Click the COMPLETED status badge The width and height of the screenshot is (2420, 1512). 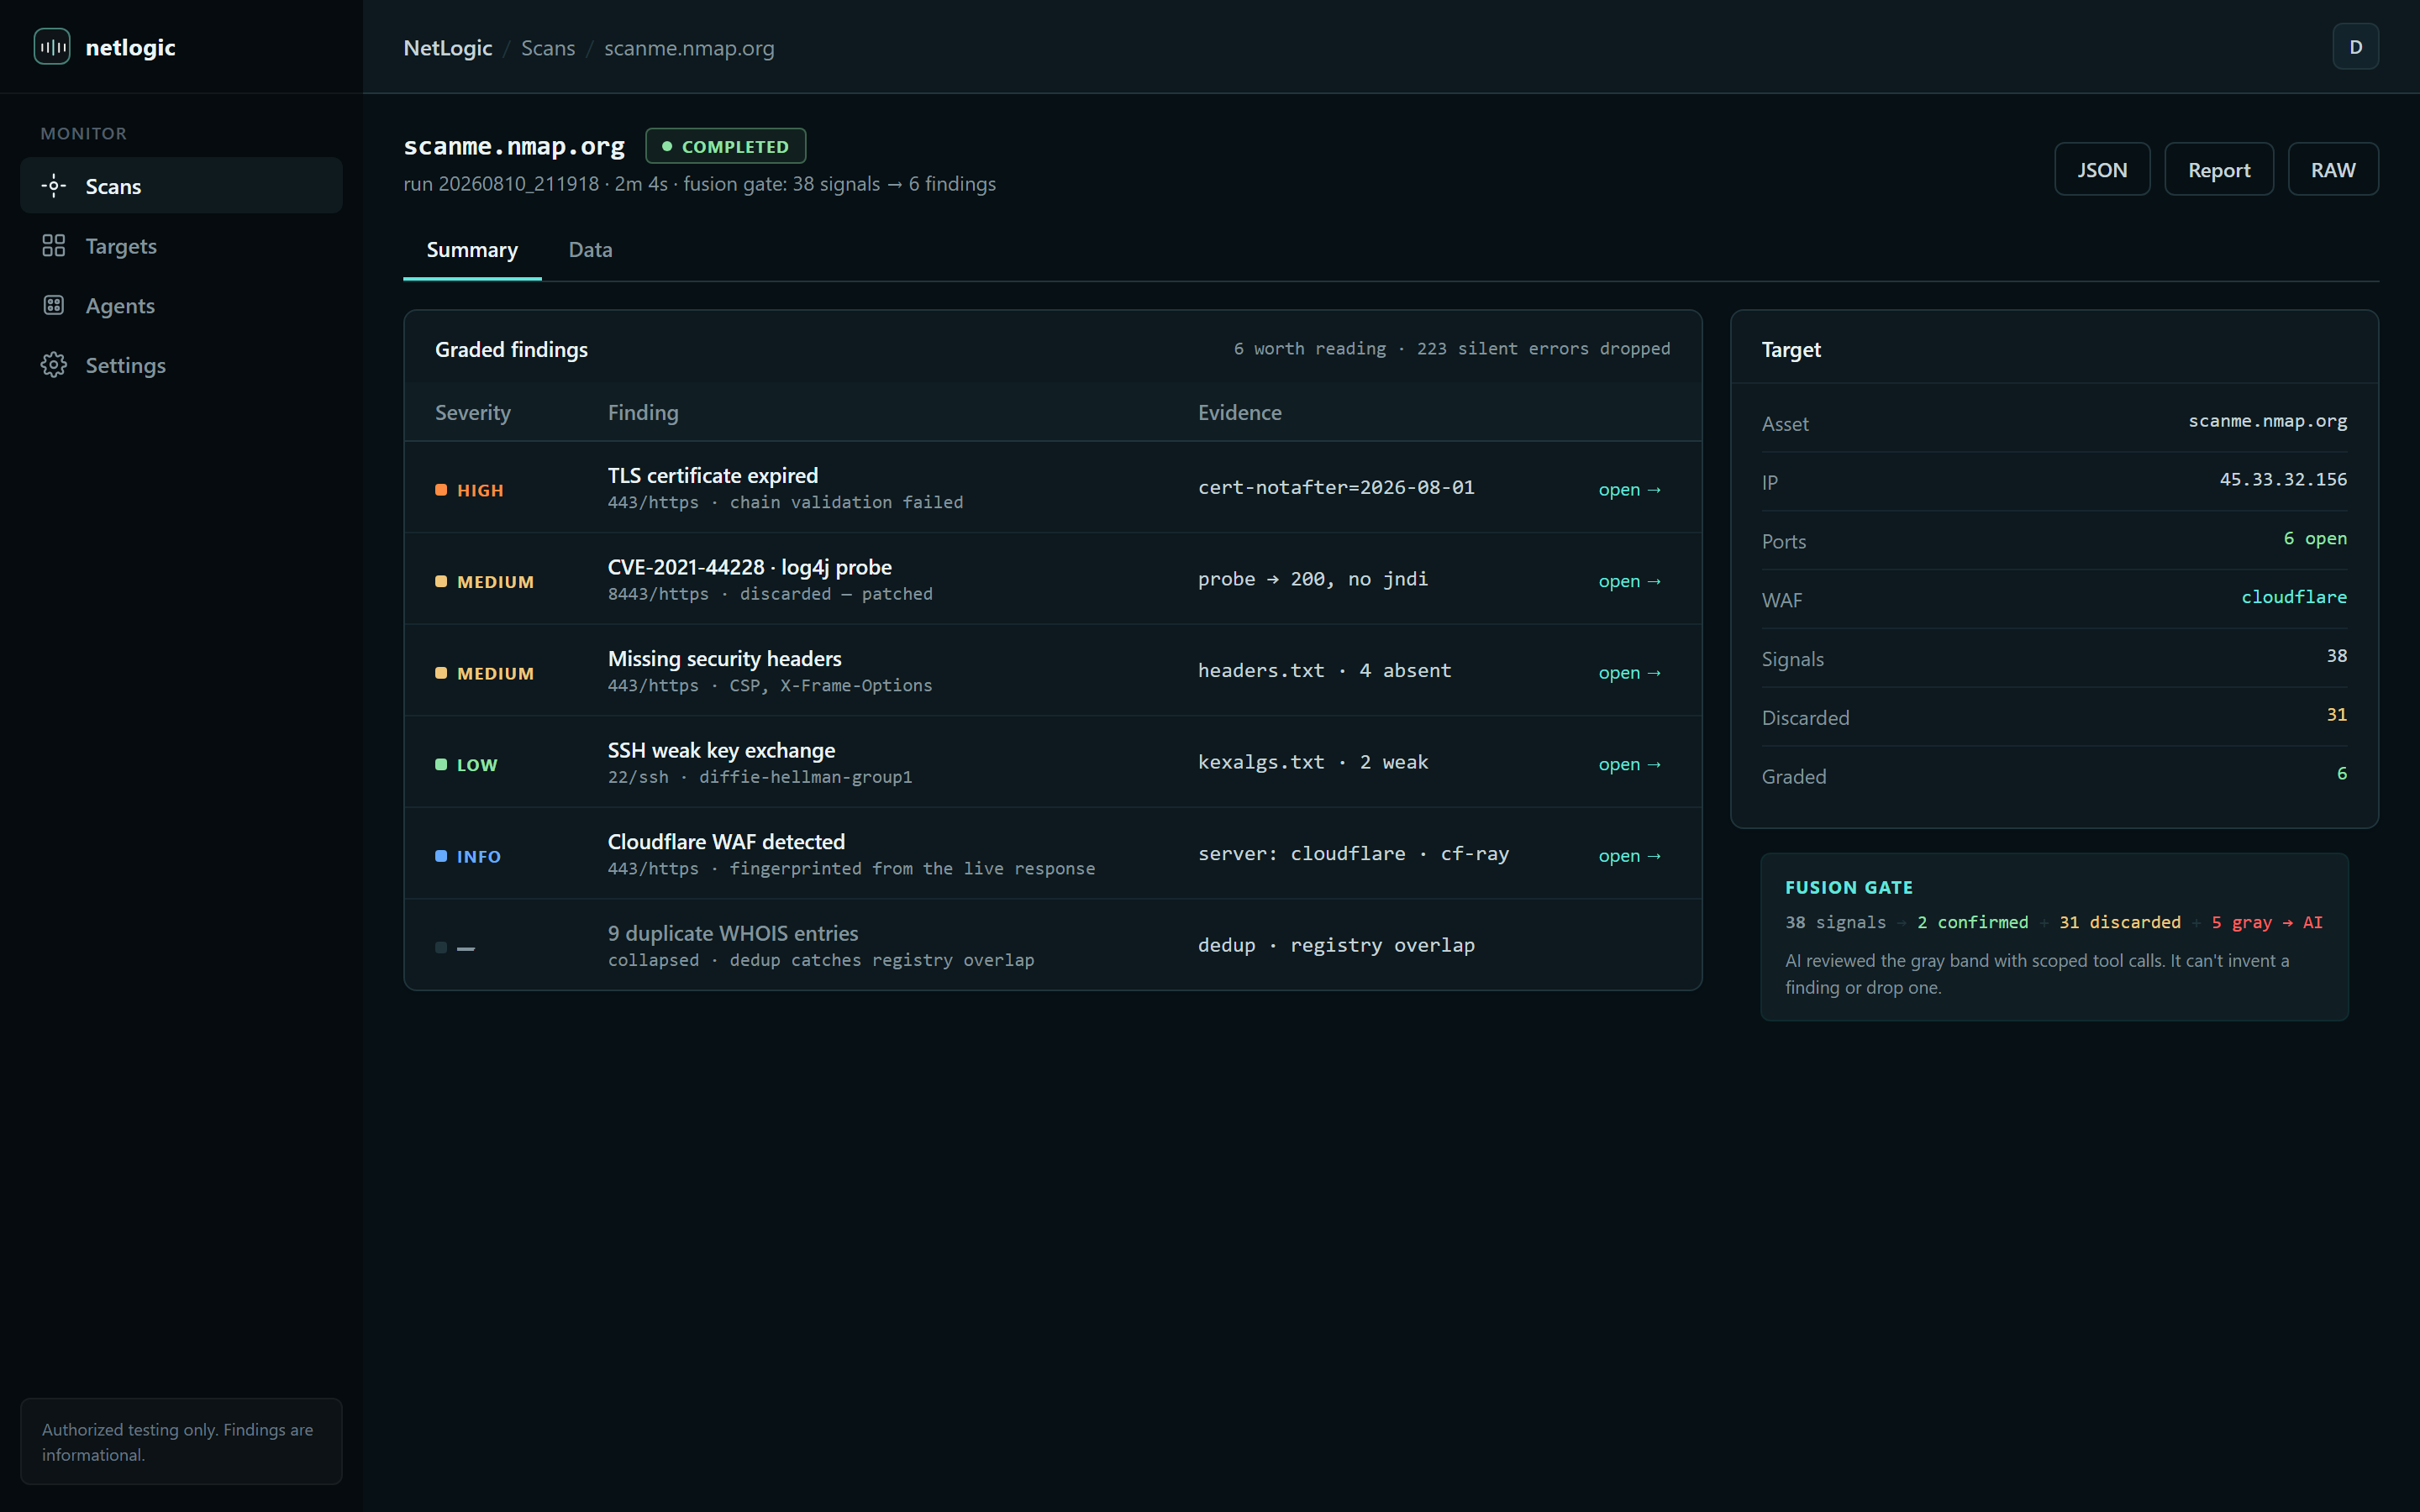coord(725,146)
